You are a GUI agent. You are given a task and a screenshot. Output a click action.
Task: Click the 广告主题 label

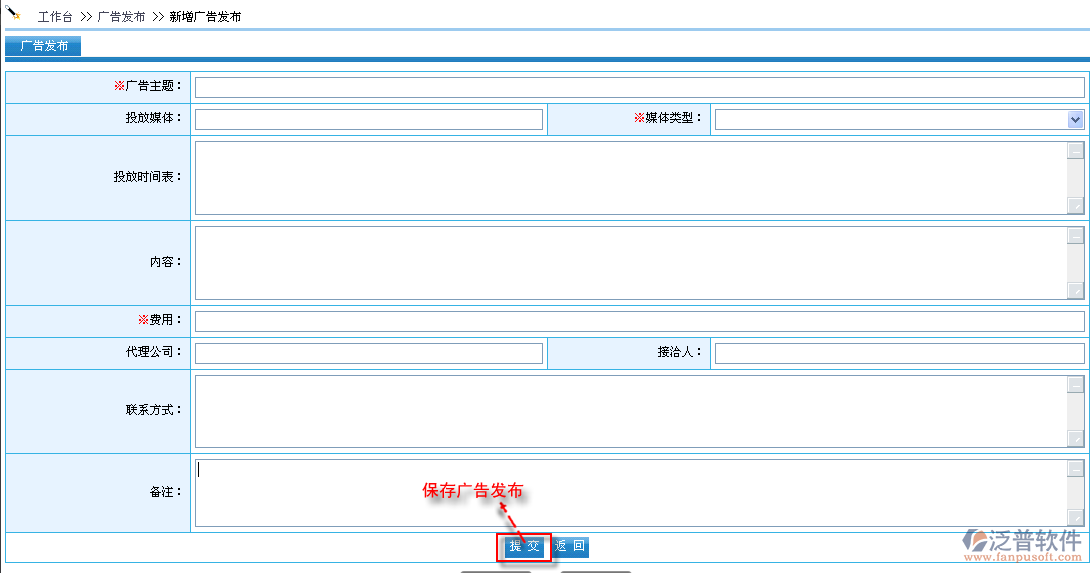(148, 86)
